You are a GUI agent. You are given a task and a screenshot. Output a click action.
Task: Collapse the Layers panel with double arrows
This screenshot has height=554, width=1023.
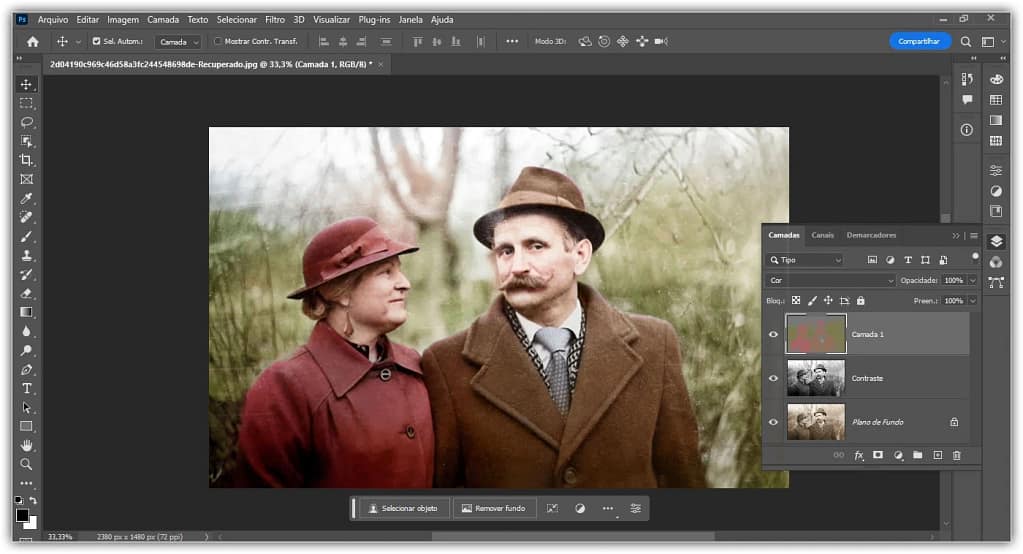pyautogui.click(x=956, y=236)
